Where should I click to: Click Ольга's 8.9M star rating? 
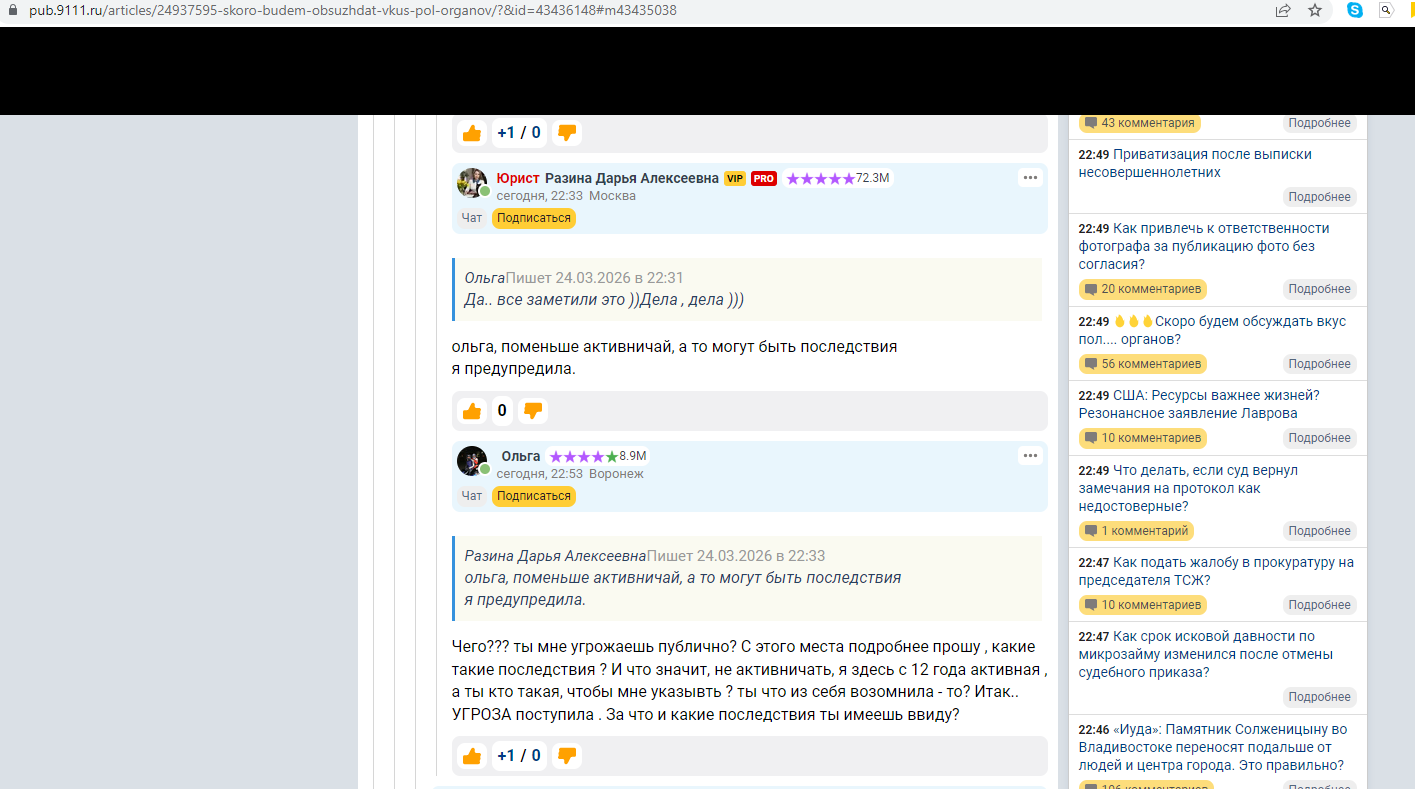click(598, 456)
